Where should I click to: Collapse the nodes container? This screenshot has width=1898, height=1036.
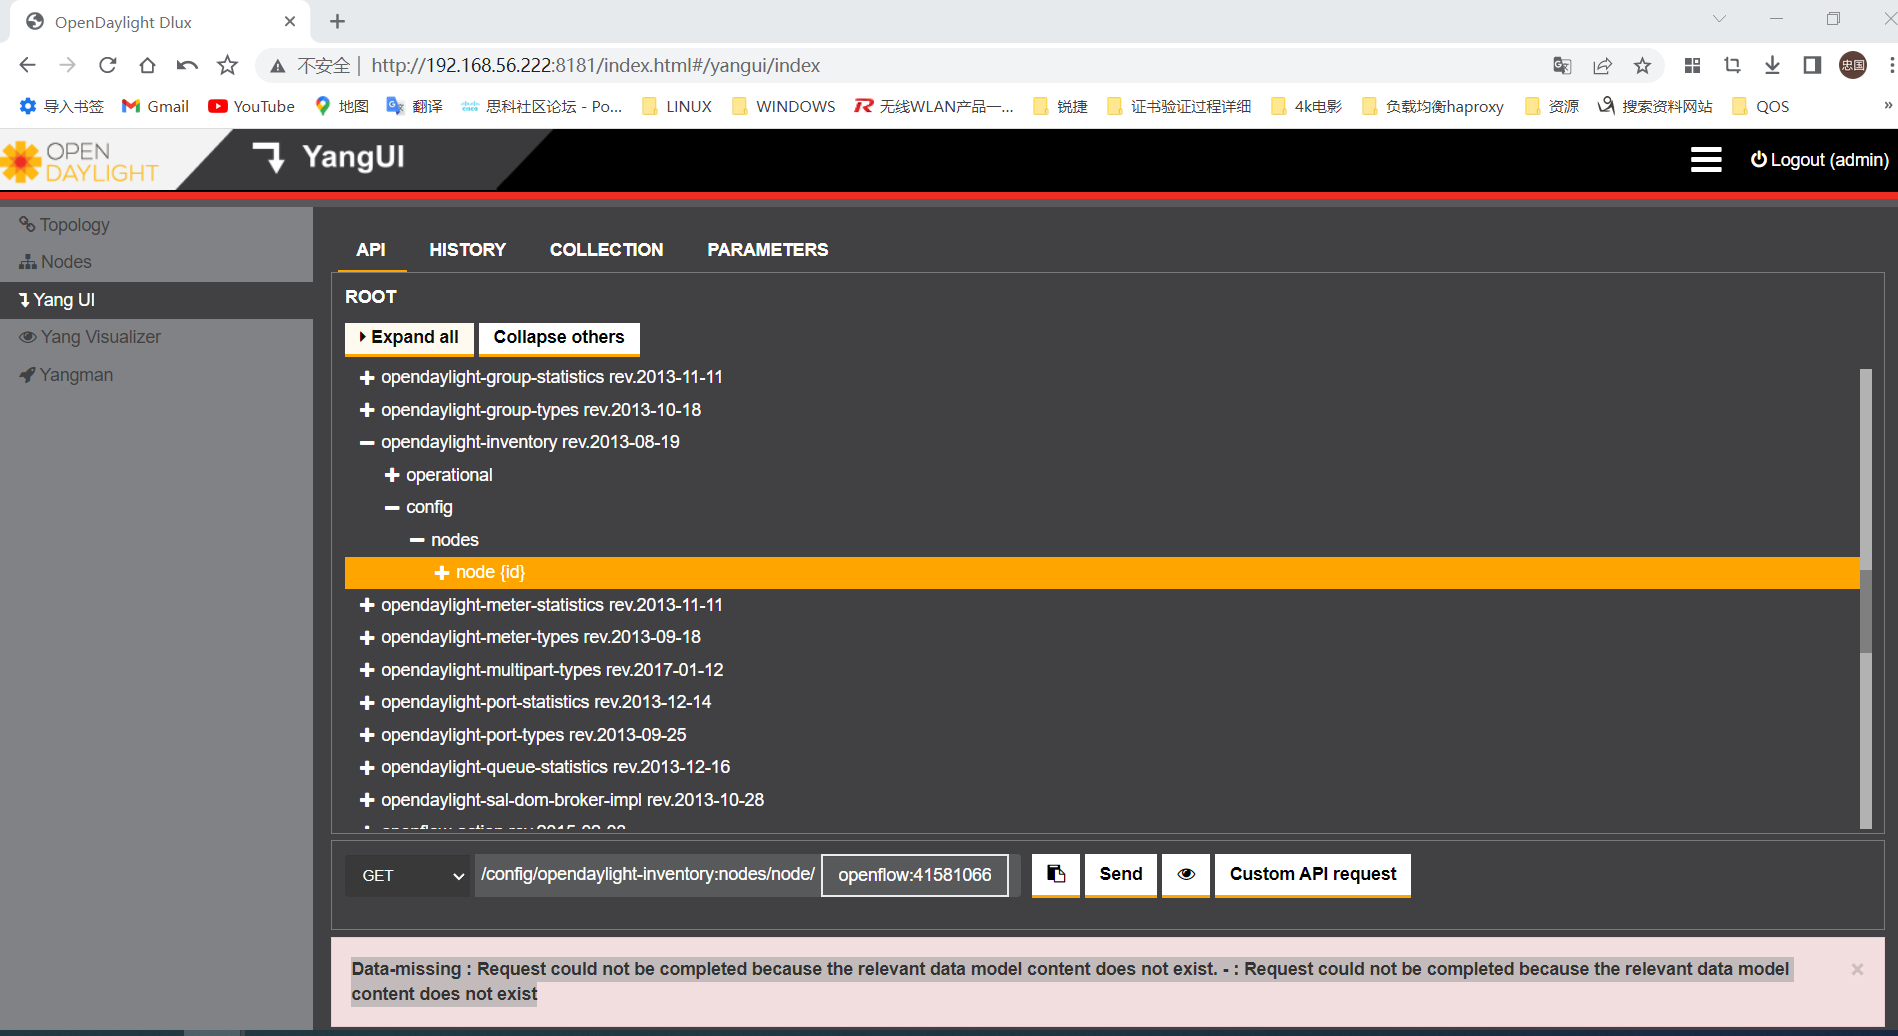[417, 540]
